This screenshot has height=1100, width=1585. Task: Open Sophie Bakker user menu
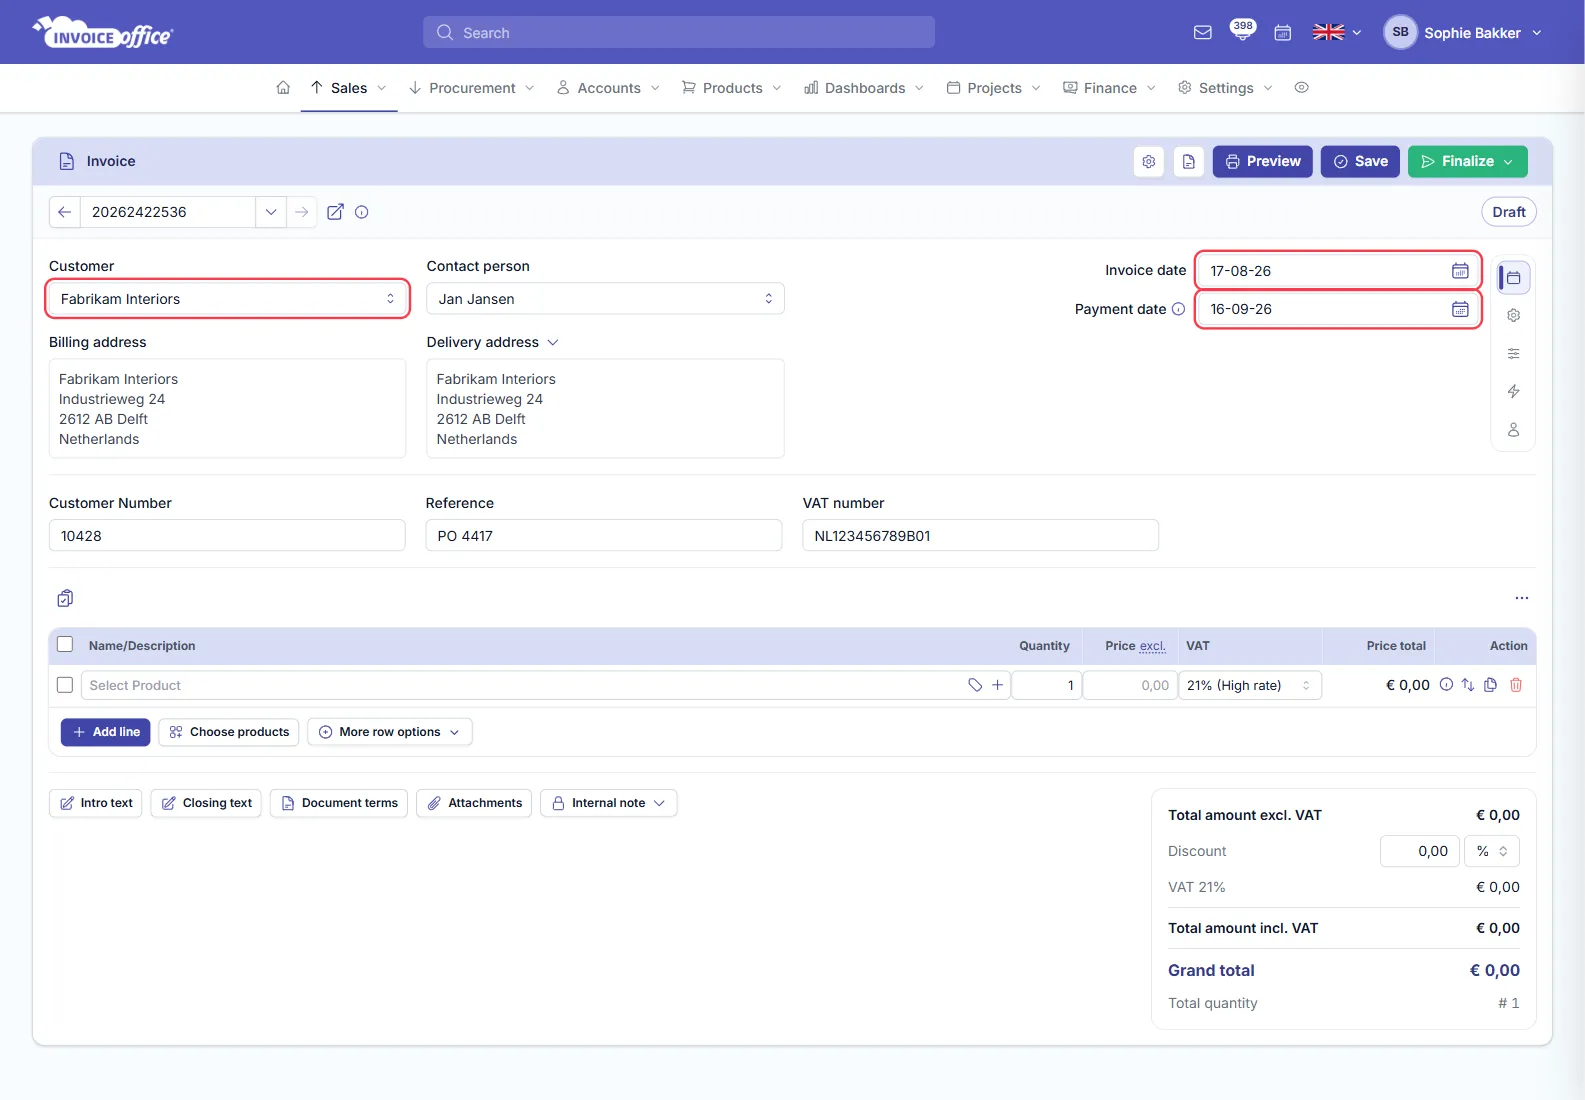(1463, 33)
